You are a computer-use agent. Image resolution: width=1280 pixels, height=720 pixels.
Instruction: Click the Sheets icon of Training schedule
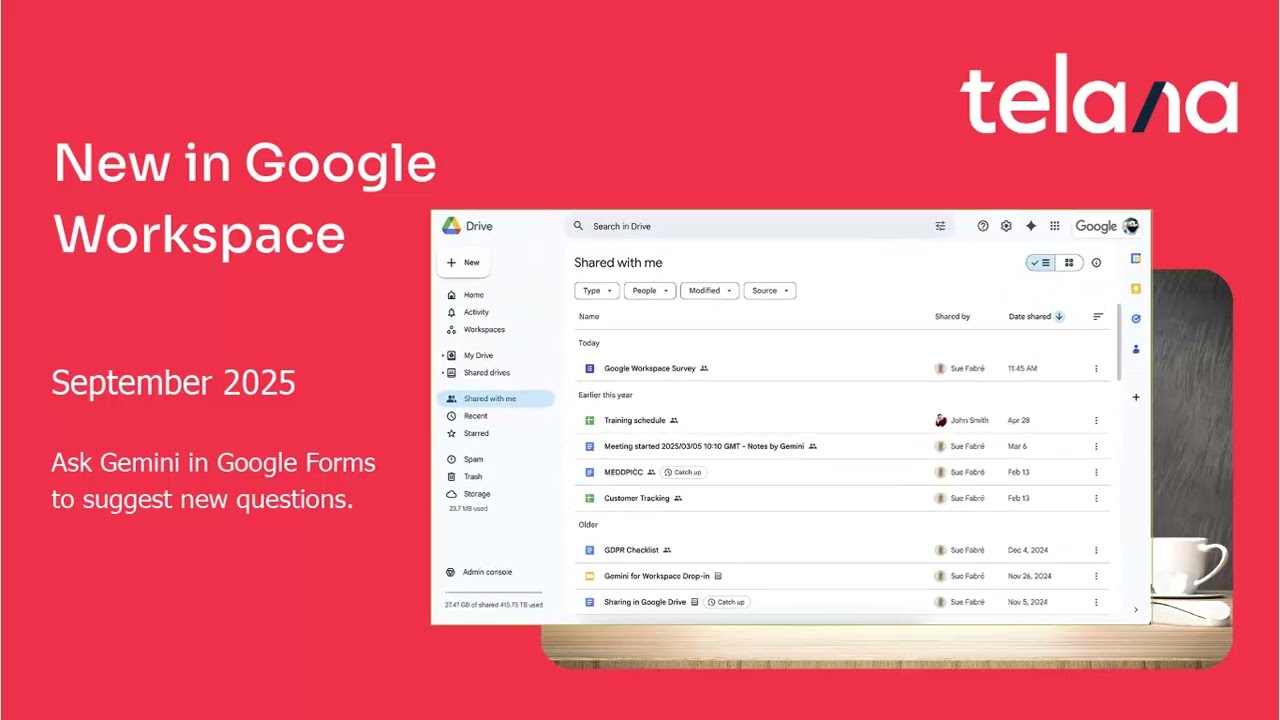point(590,420)
